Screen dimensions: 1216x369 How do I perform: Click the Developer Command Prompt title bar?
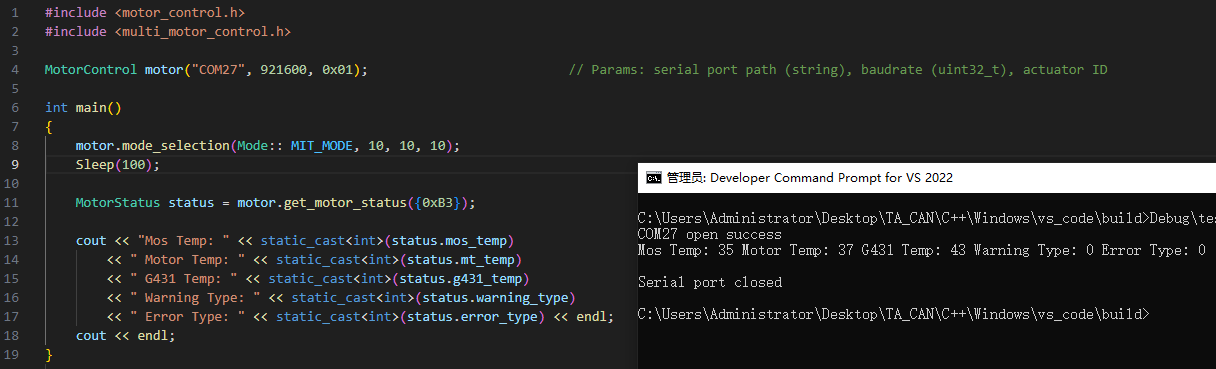point(927,178)
